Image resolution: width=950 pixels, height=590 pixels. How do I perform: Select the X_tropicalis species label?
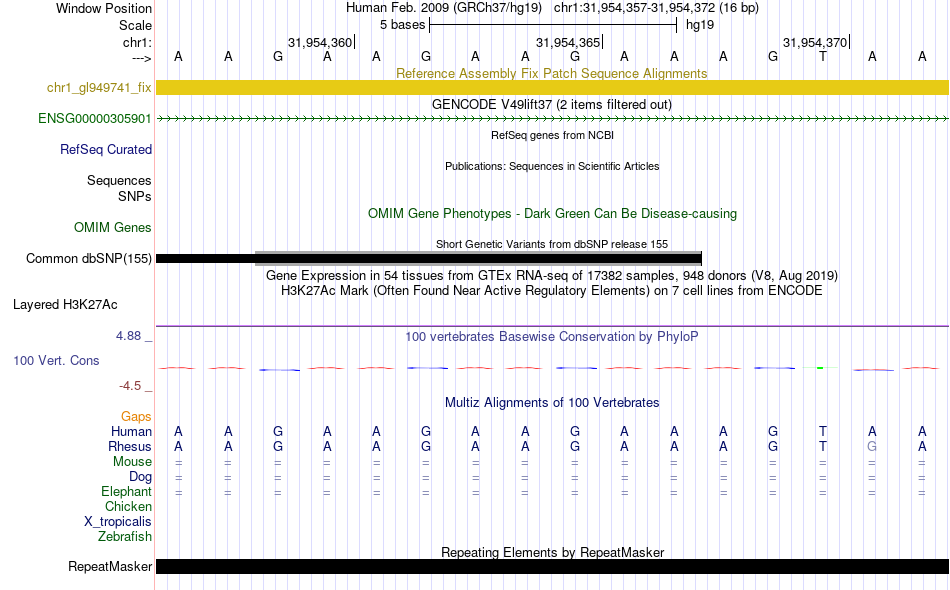coord(118,522)
